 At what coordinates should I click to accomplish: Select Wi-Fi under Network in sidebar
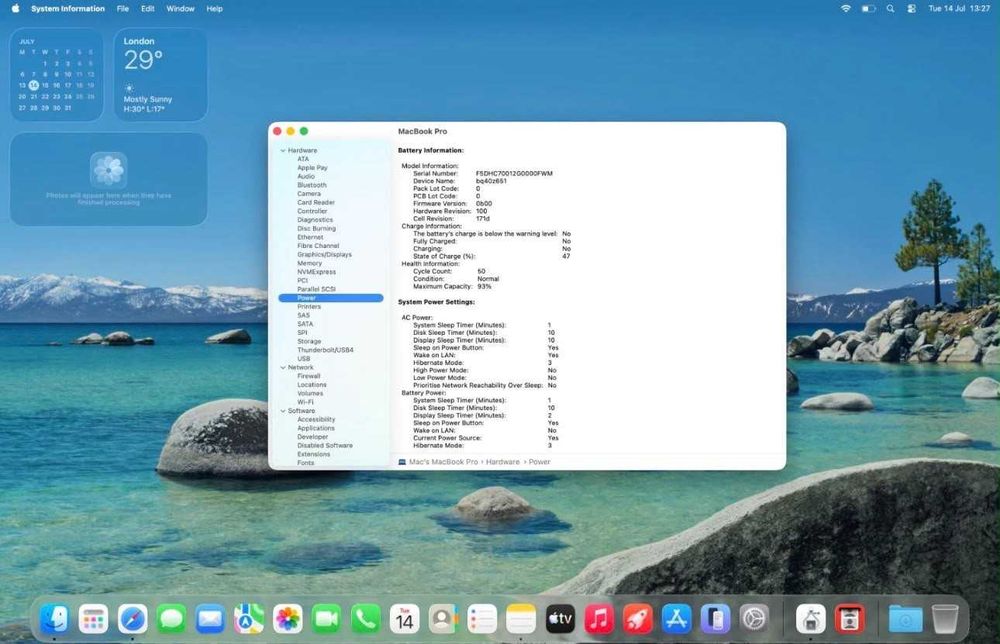pos(305,402)
